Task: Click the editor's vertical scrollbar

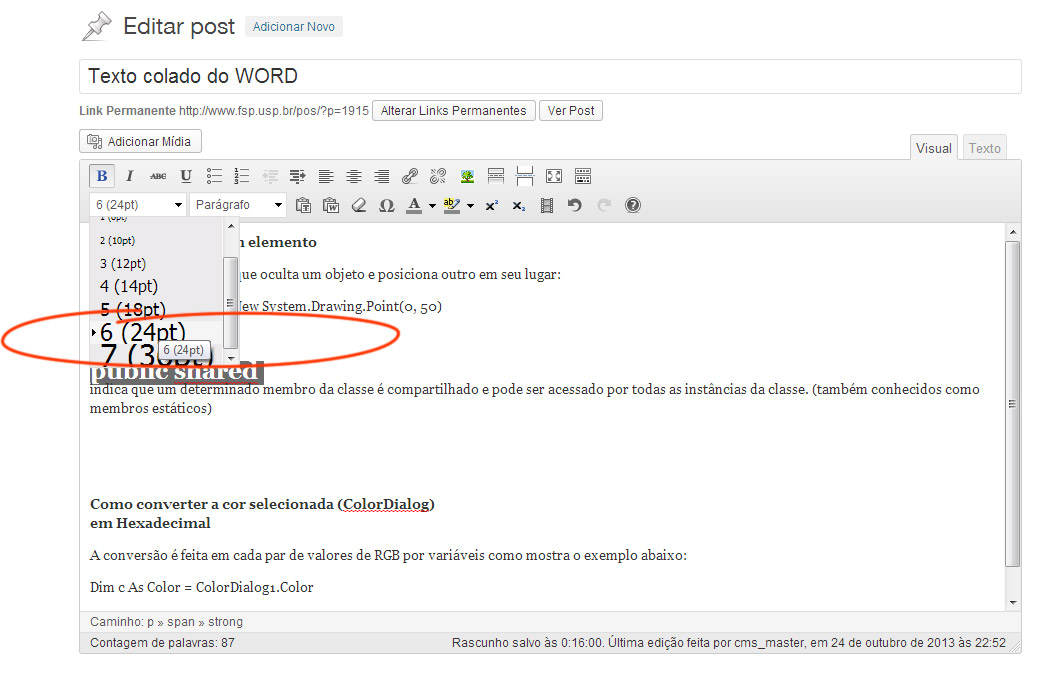Action: (x=1012, y=403)
